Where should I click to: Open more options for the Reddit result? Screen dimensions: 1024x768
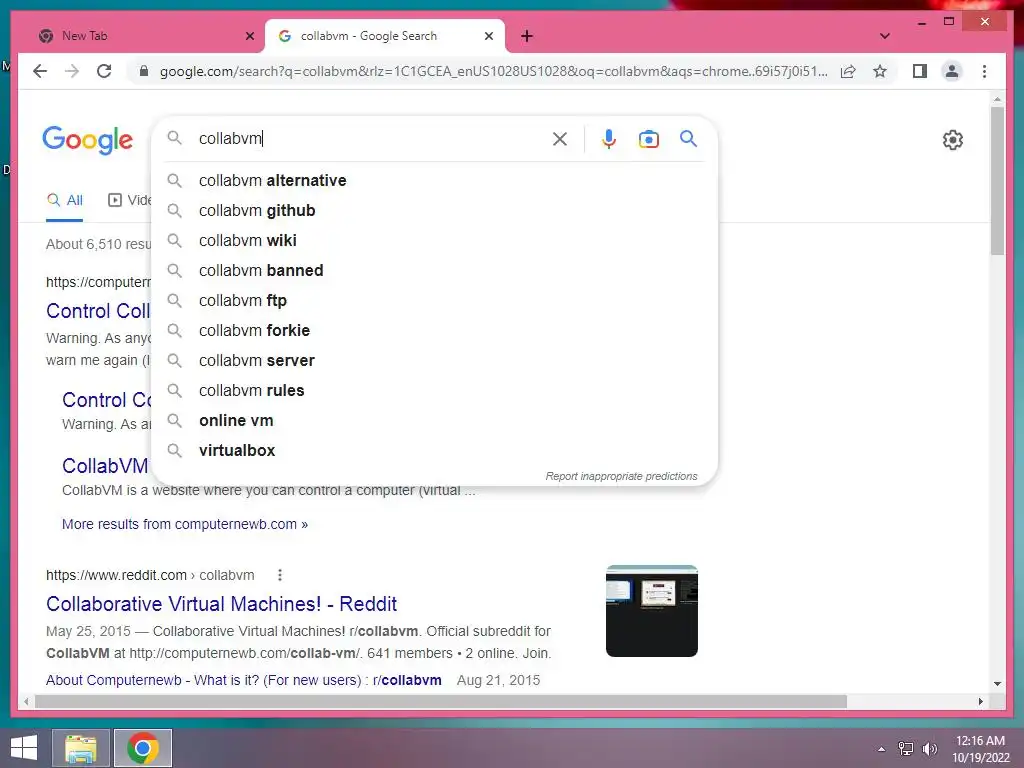(280, 575)
